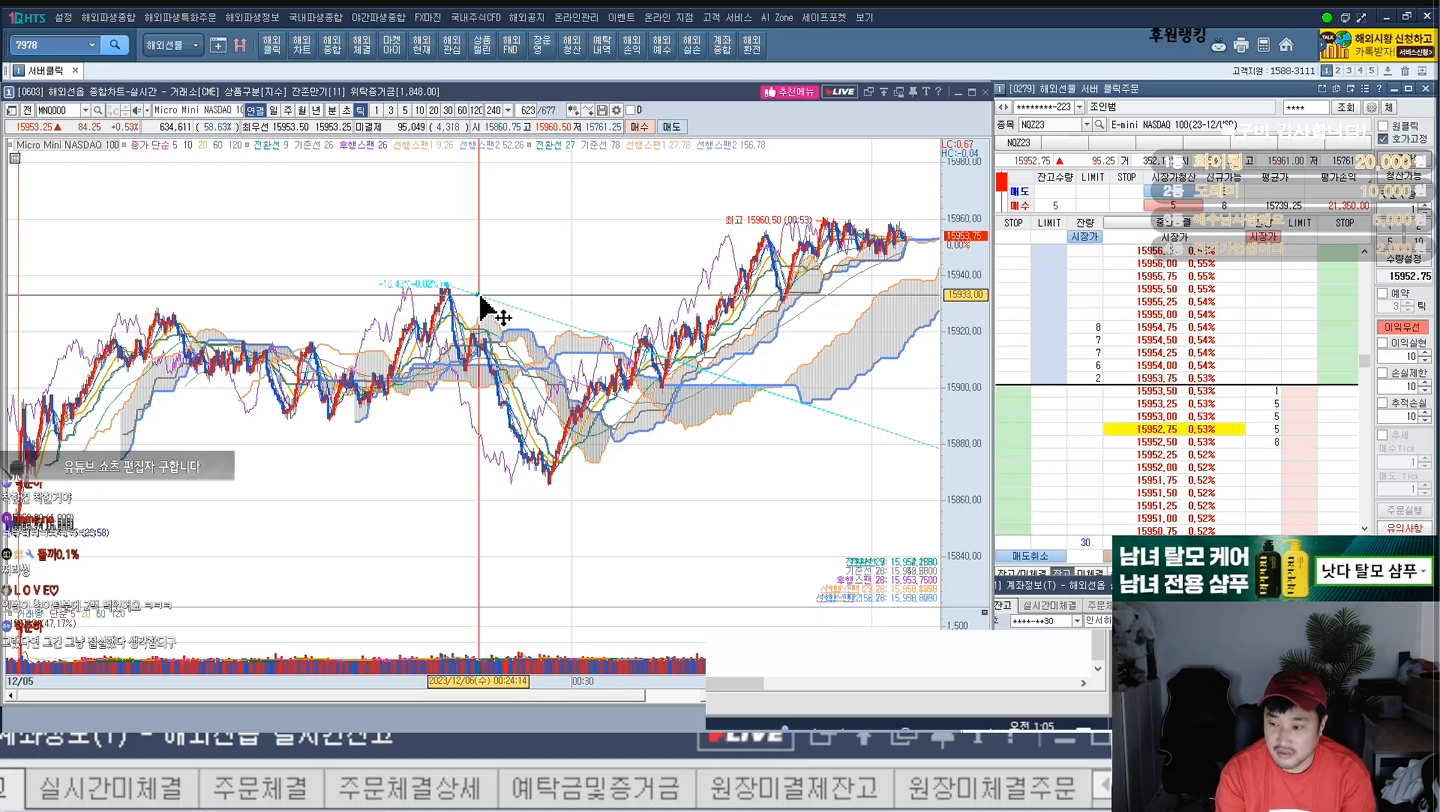The height and width of the screenshot is (812, 1440).
Task: Click the 매수 button in chart info bar
Action: pyautogui.click(x=639, y=127)
